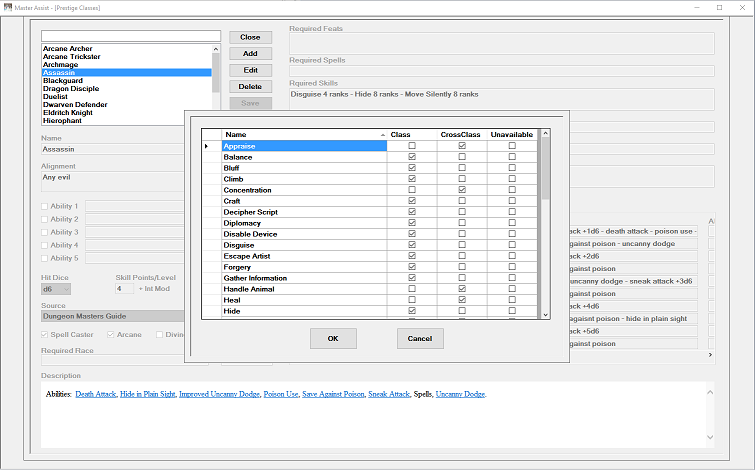The width and height of the screenshot is (755, 470).
Task: Click the OK button in skills dialog
Action: pos(333,339)
